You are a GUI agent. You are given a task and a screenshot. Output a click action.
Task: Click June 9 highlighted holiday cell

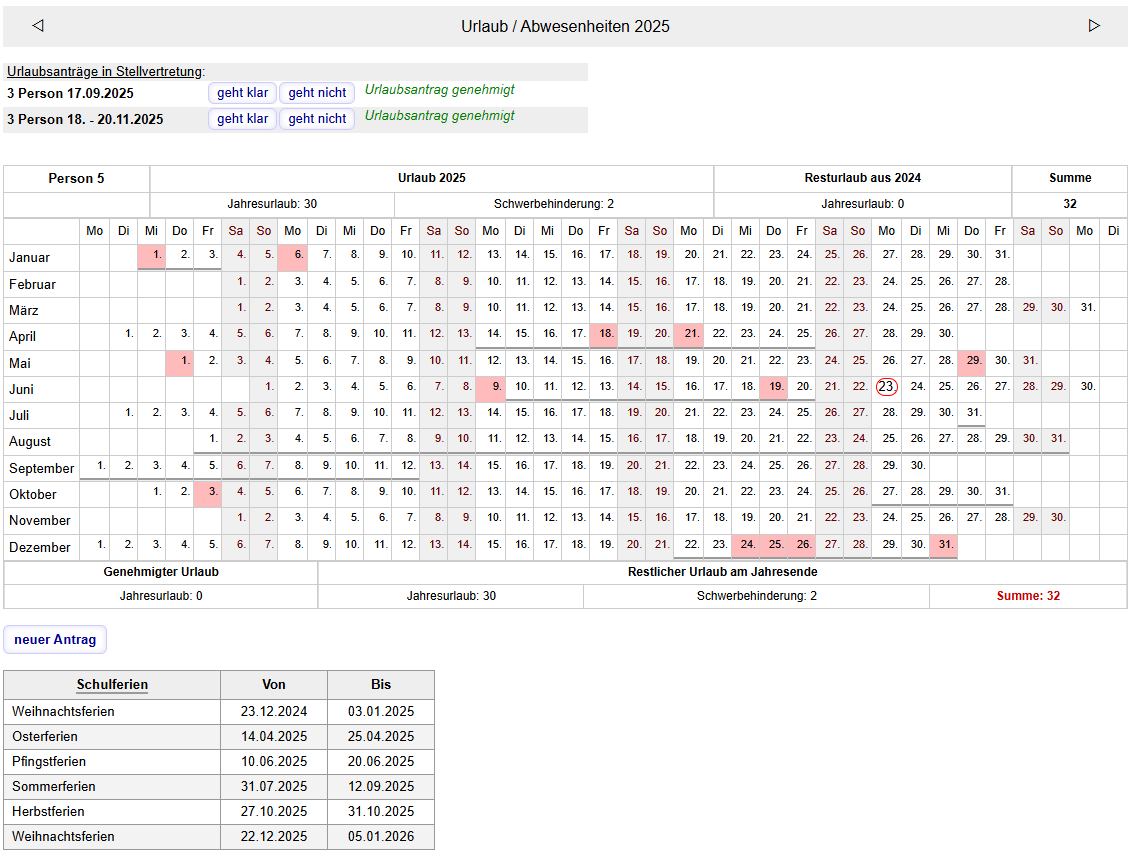[x=491, y=387]
